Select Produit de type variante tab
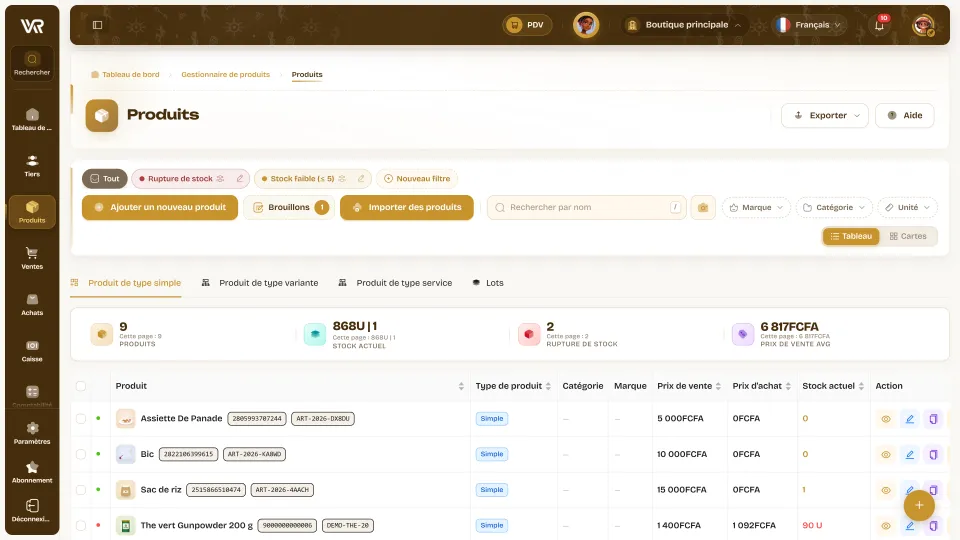This screenshot has height=540, width=960. click(x=260, y=283)
